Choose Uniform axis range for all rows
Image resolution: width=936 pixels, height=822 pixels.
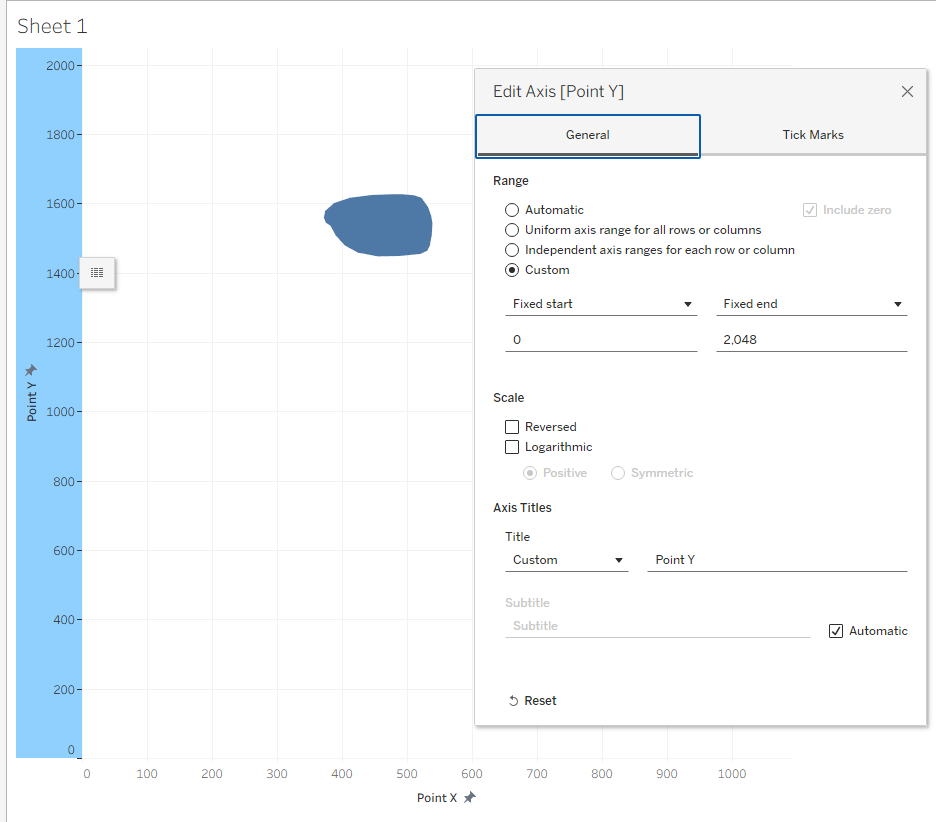coord(512,230)
